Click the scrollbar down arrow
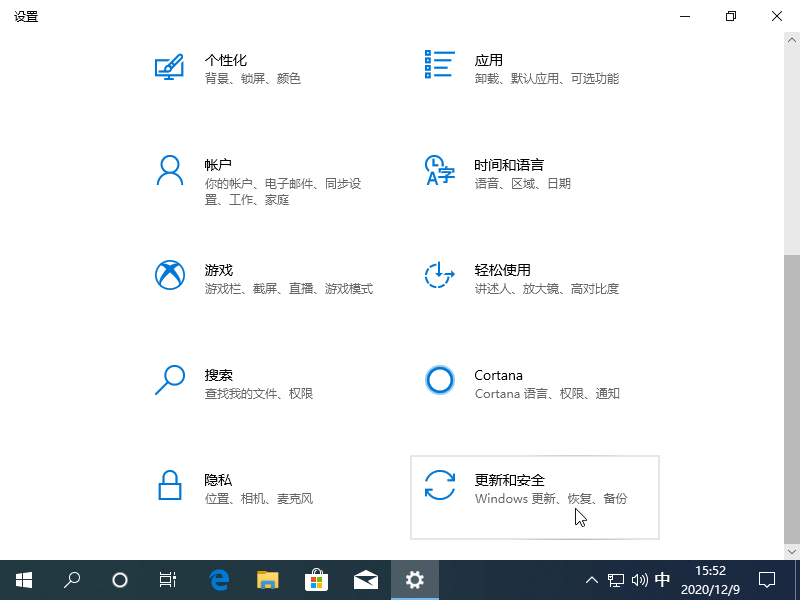 (792, 551)
